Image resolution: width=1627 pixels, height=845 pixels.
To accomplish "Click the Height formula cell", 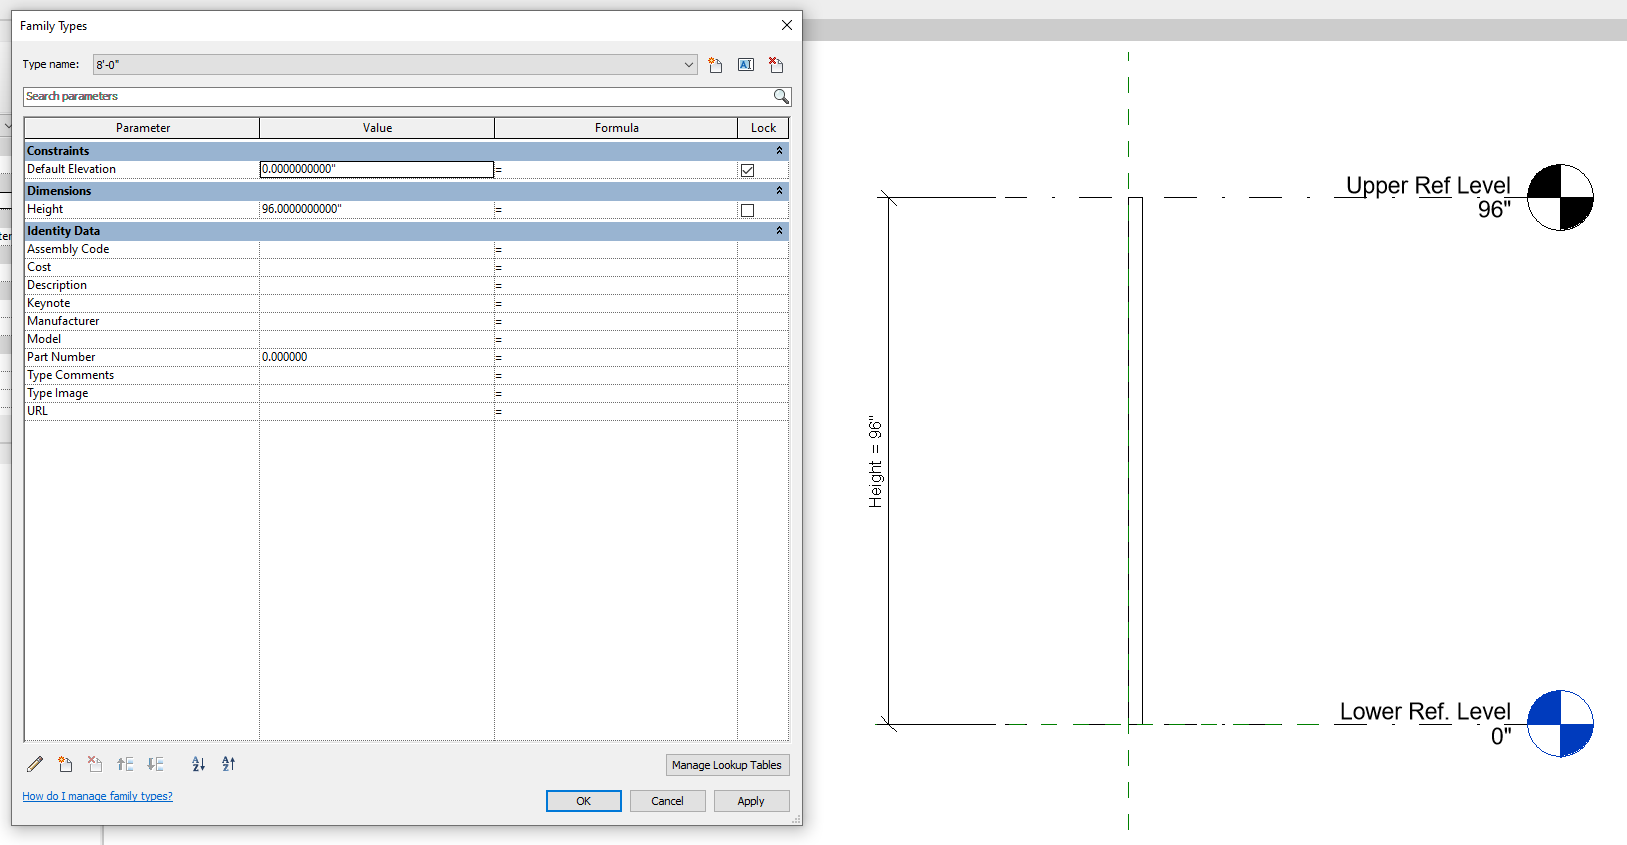I will click(616, 209).
